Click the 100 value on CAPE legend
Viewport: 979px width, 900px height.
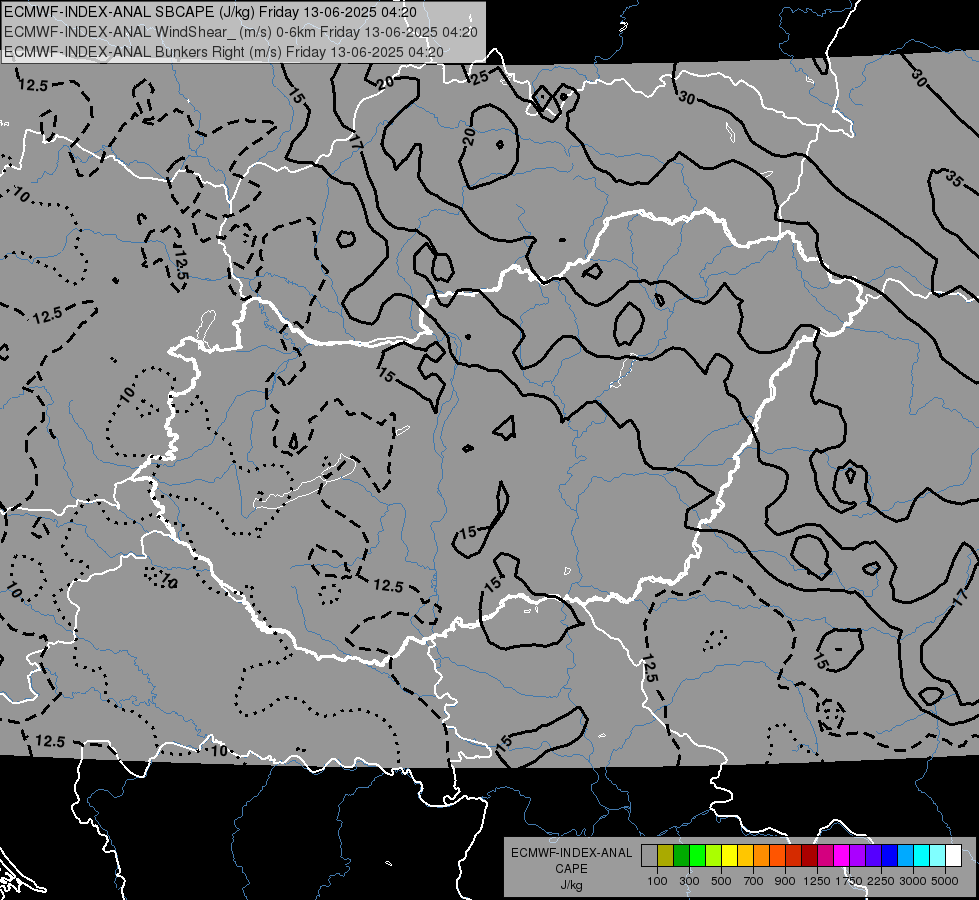657,881
